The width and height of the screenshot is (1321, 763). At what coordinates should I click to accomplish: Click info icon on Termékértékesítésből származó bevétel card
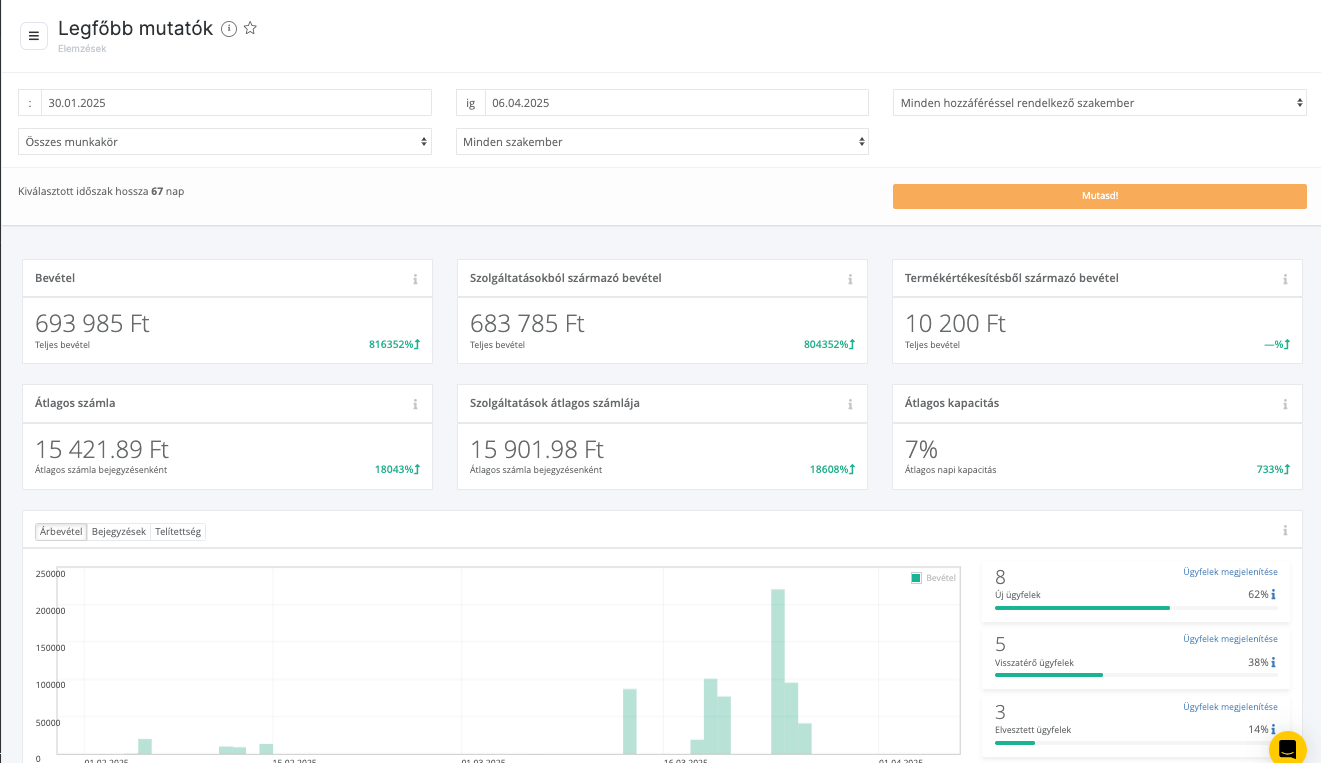coord(1285,279)
